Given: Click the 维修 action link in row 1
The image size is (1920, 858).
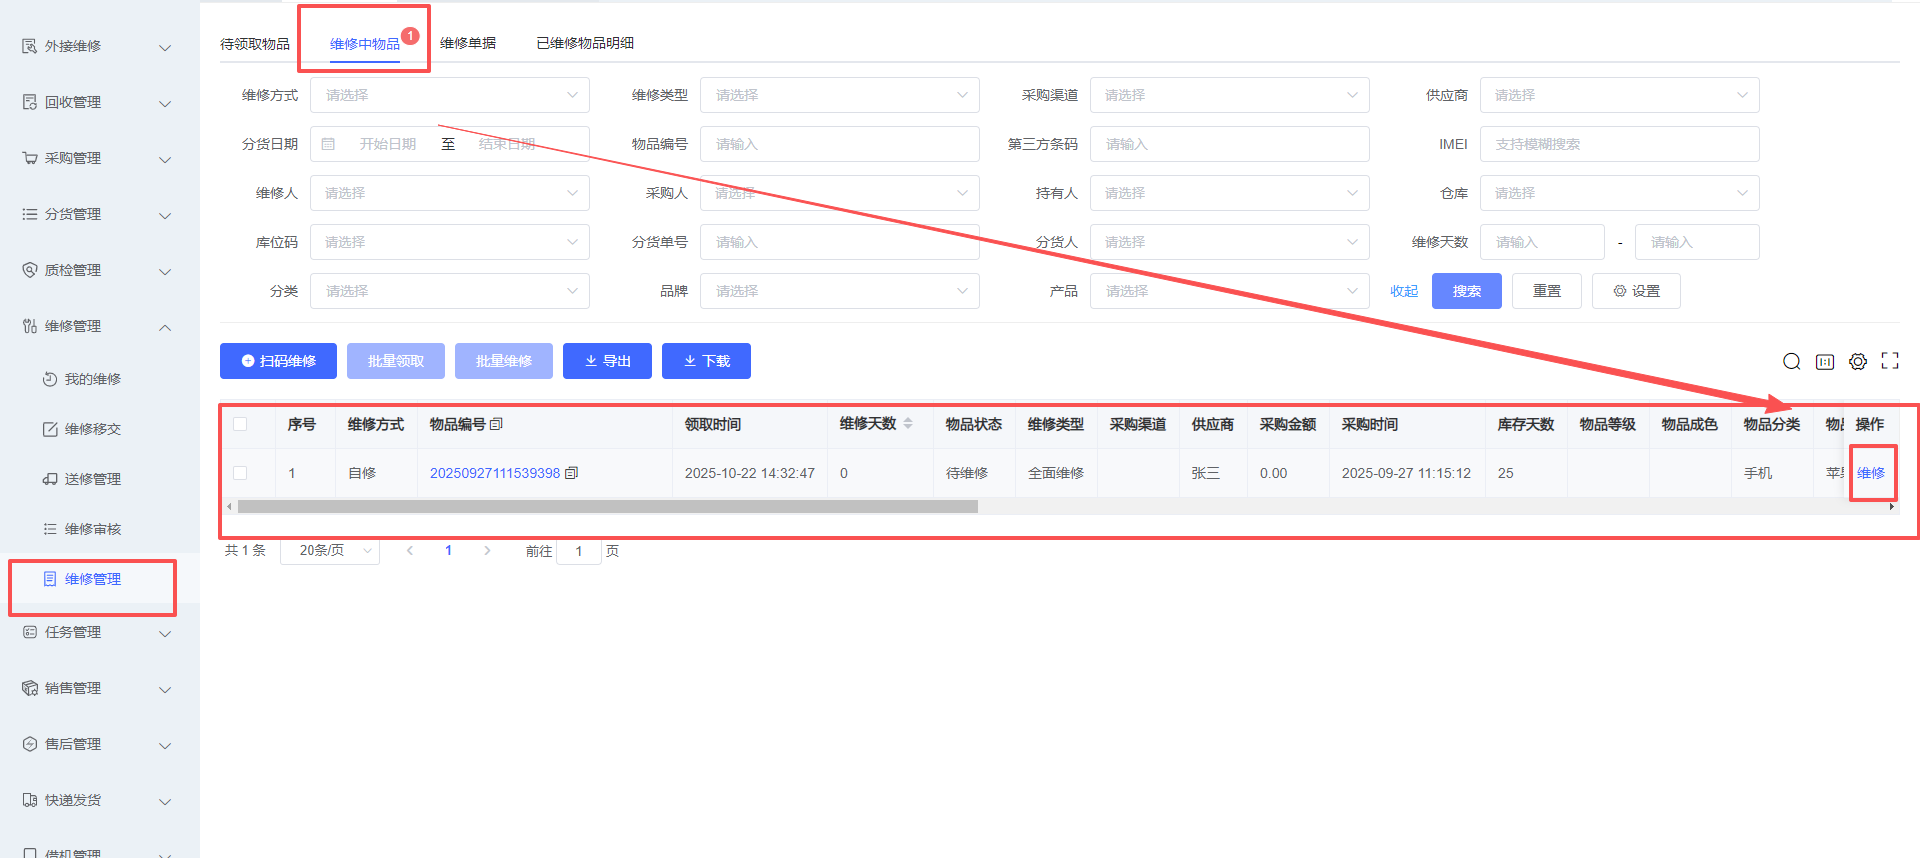Looking at the screenshot, I should (x=1870, y=473).
